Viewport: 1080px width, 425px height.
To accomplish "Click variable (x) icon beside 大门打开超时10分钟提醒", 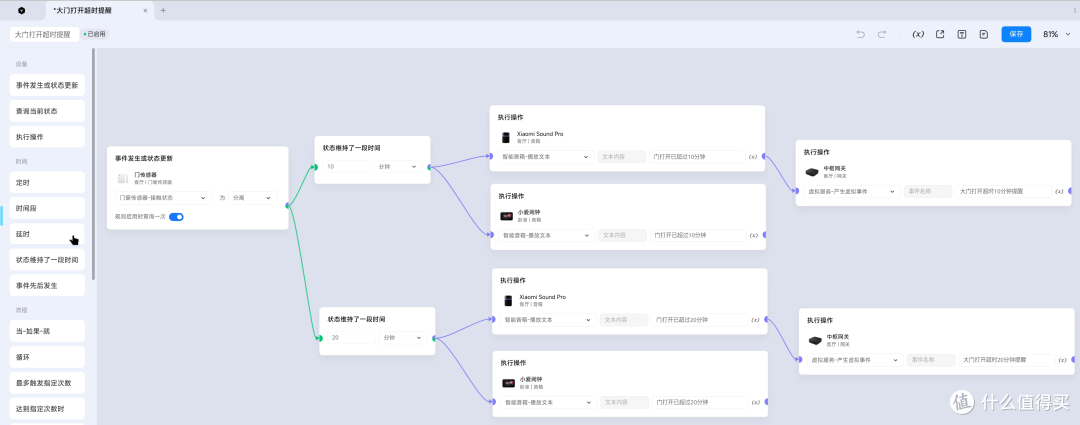I will coord(1059,191).
